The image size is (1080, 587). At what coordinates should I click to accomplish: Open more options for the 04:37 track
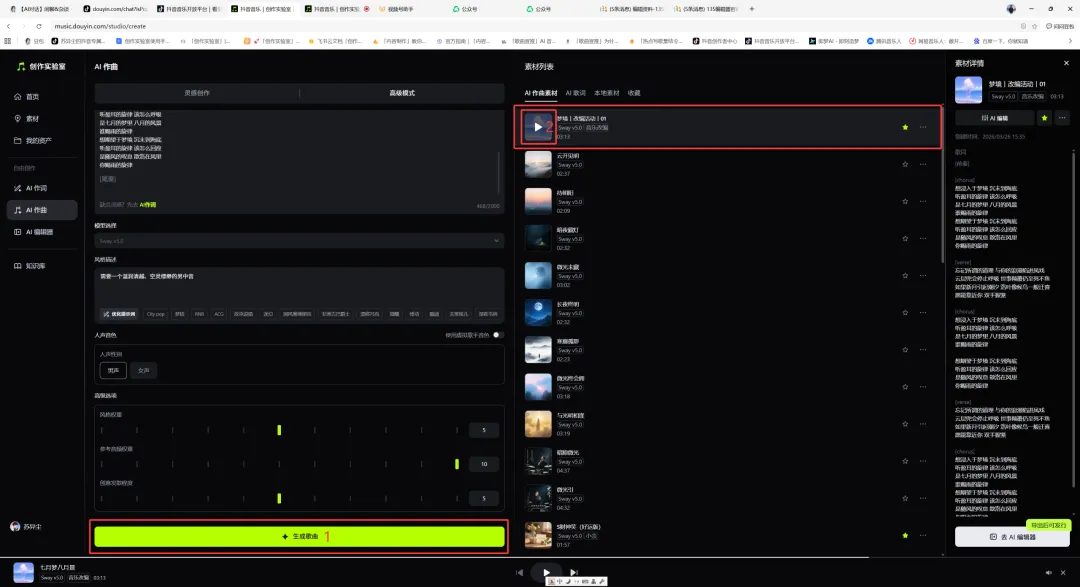pyautogui.click(x=923, y=462)
